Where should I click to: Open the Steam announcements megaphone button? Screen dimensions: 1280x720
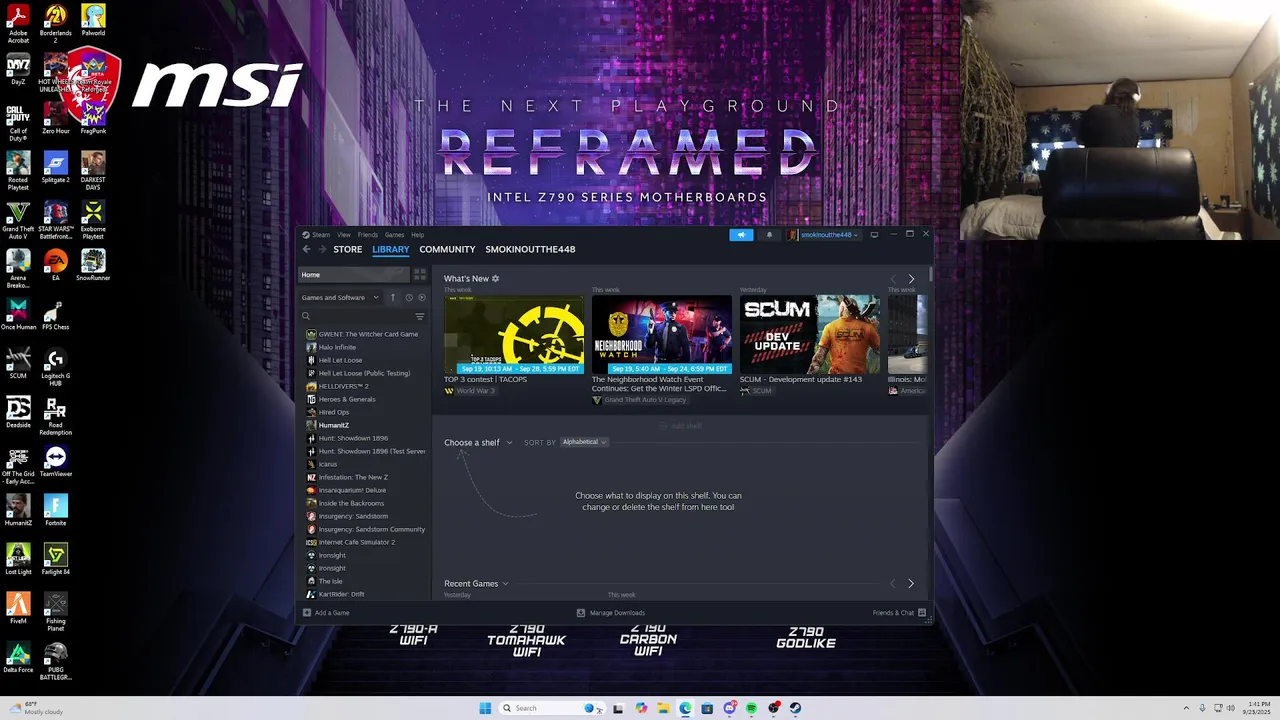[741, 235]
